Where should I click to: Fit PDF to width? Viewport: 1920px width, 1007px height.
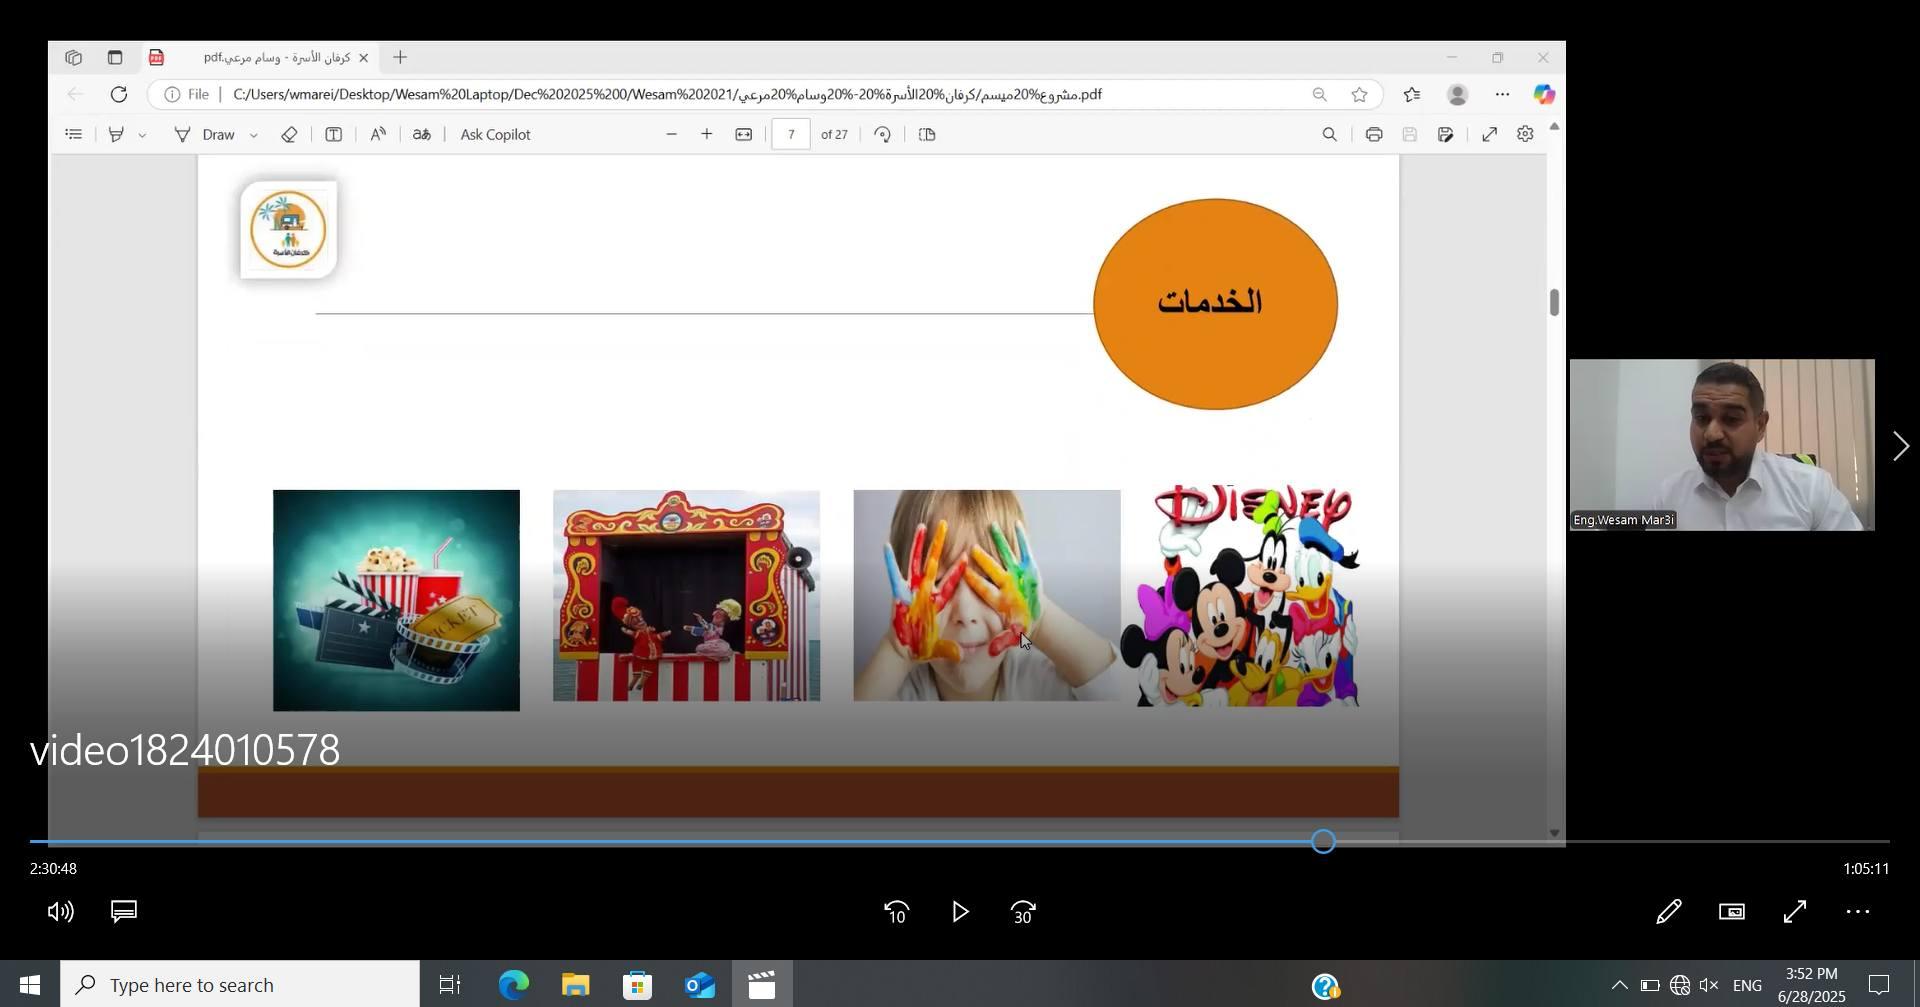[744, 134]
